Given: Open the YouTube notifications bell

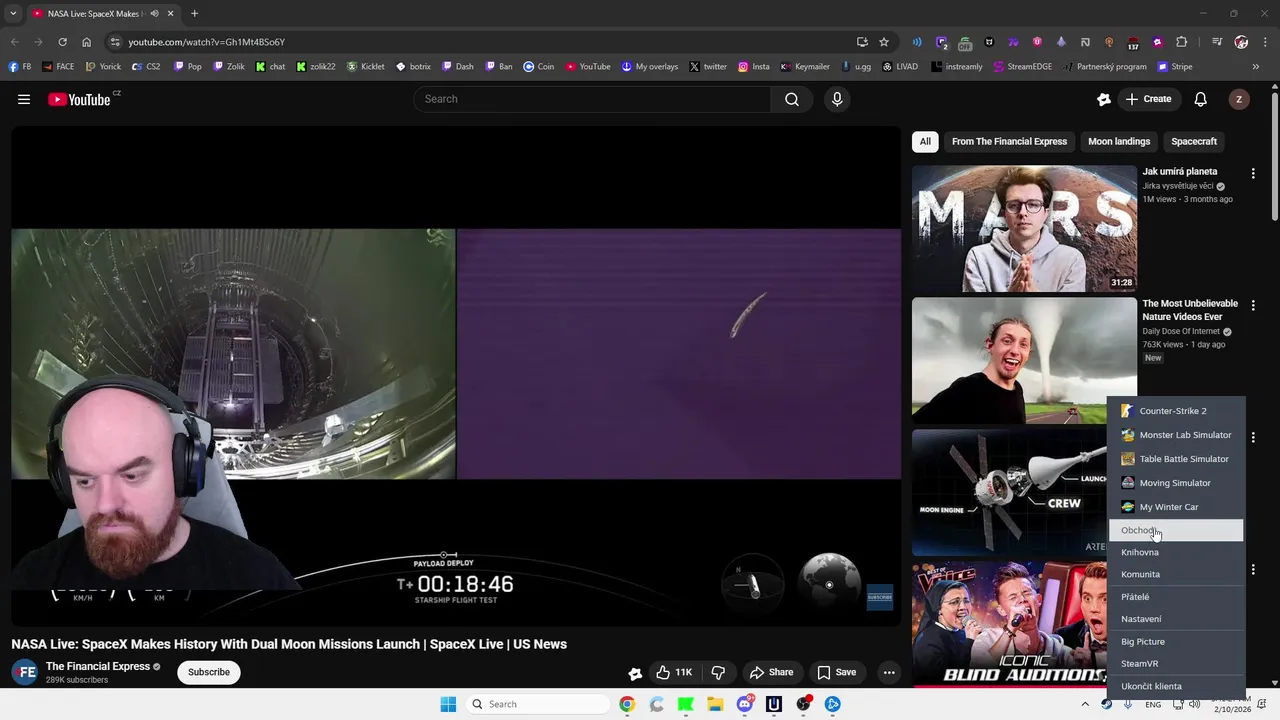Looking at the screenshot, I should pos(1201,99).
